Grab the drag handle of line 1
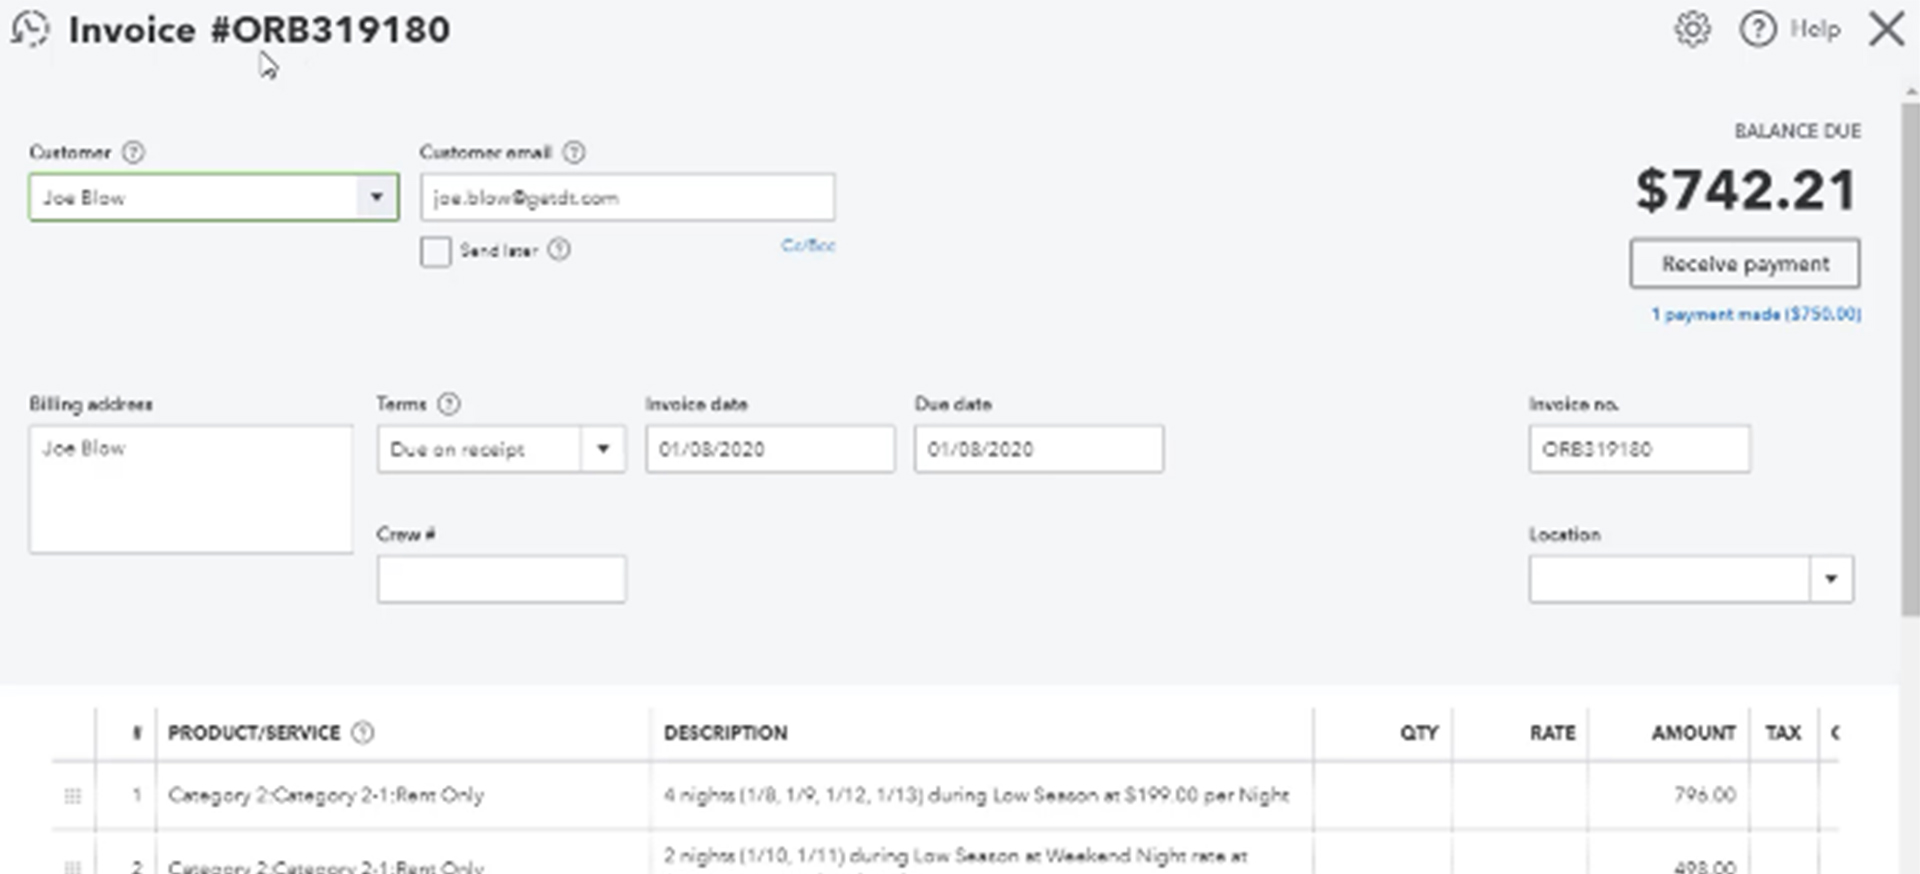The width and height of the screenshot is (1920, 874). [73, 796]
